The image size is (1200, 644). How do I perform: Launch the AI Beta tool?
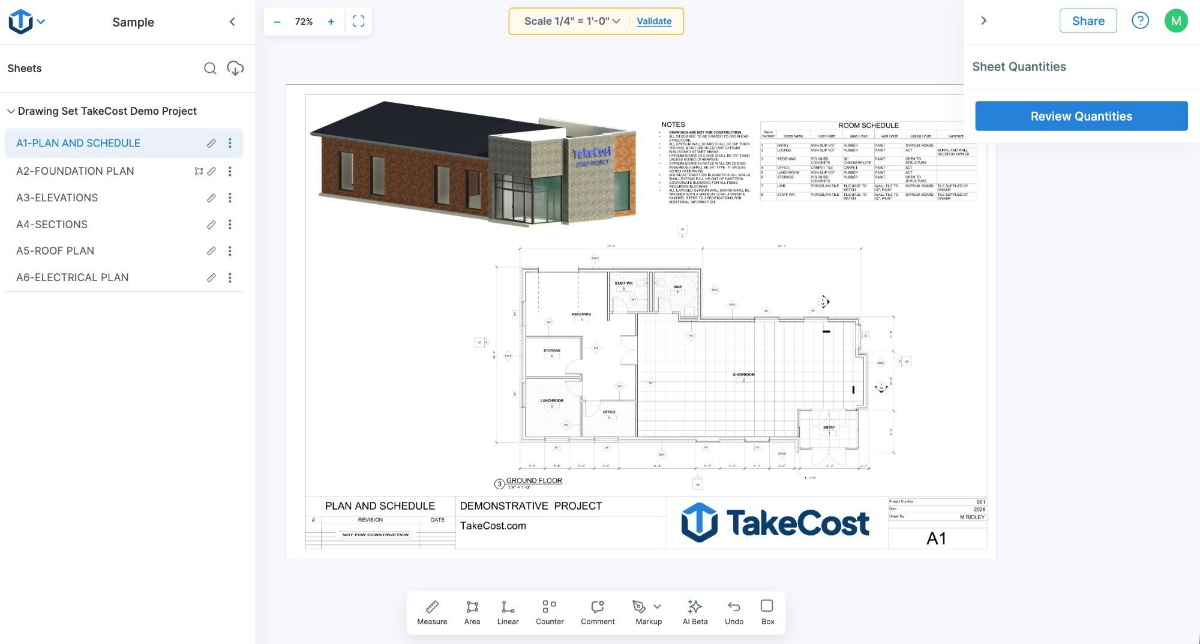coord(694,611)
